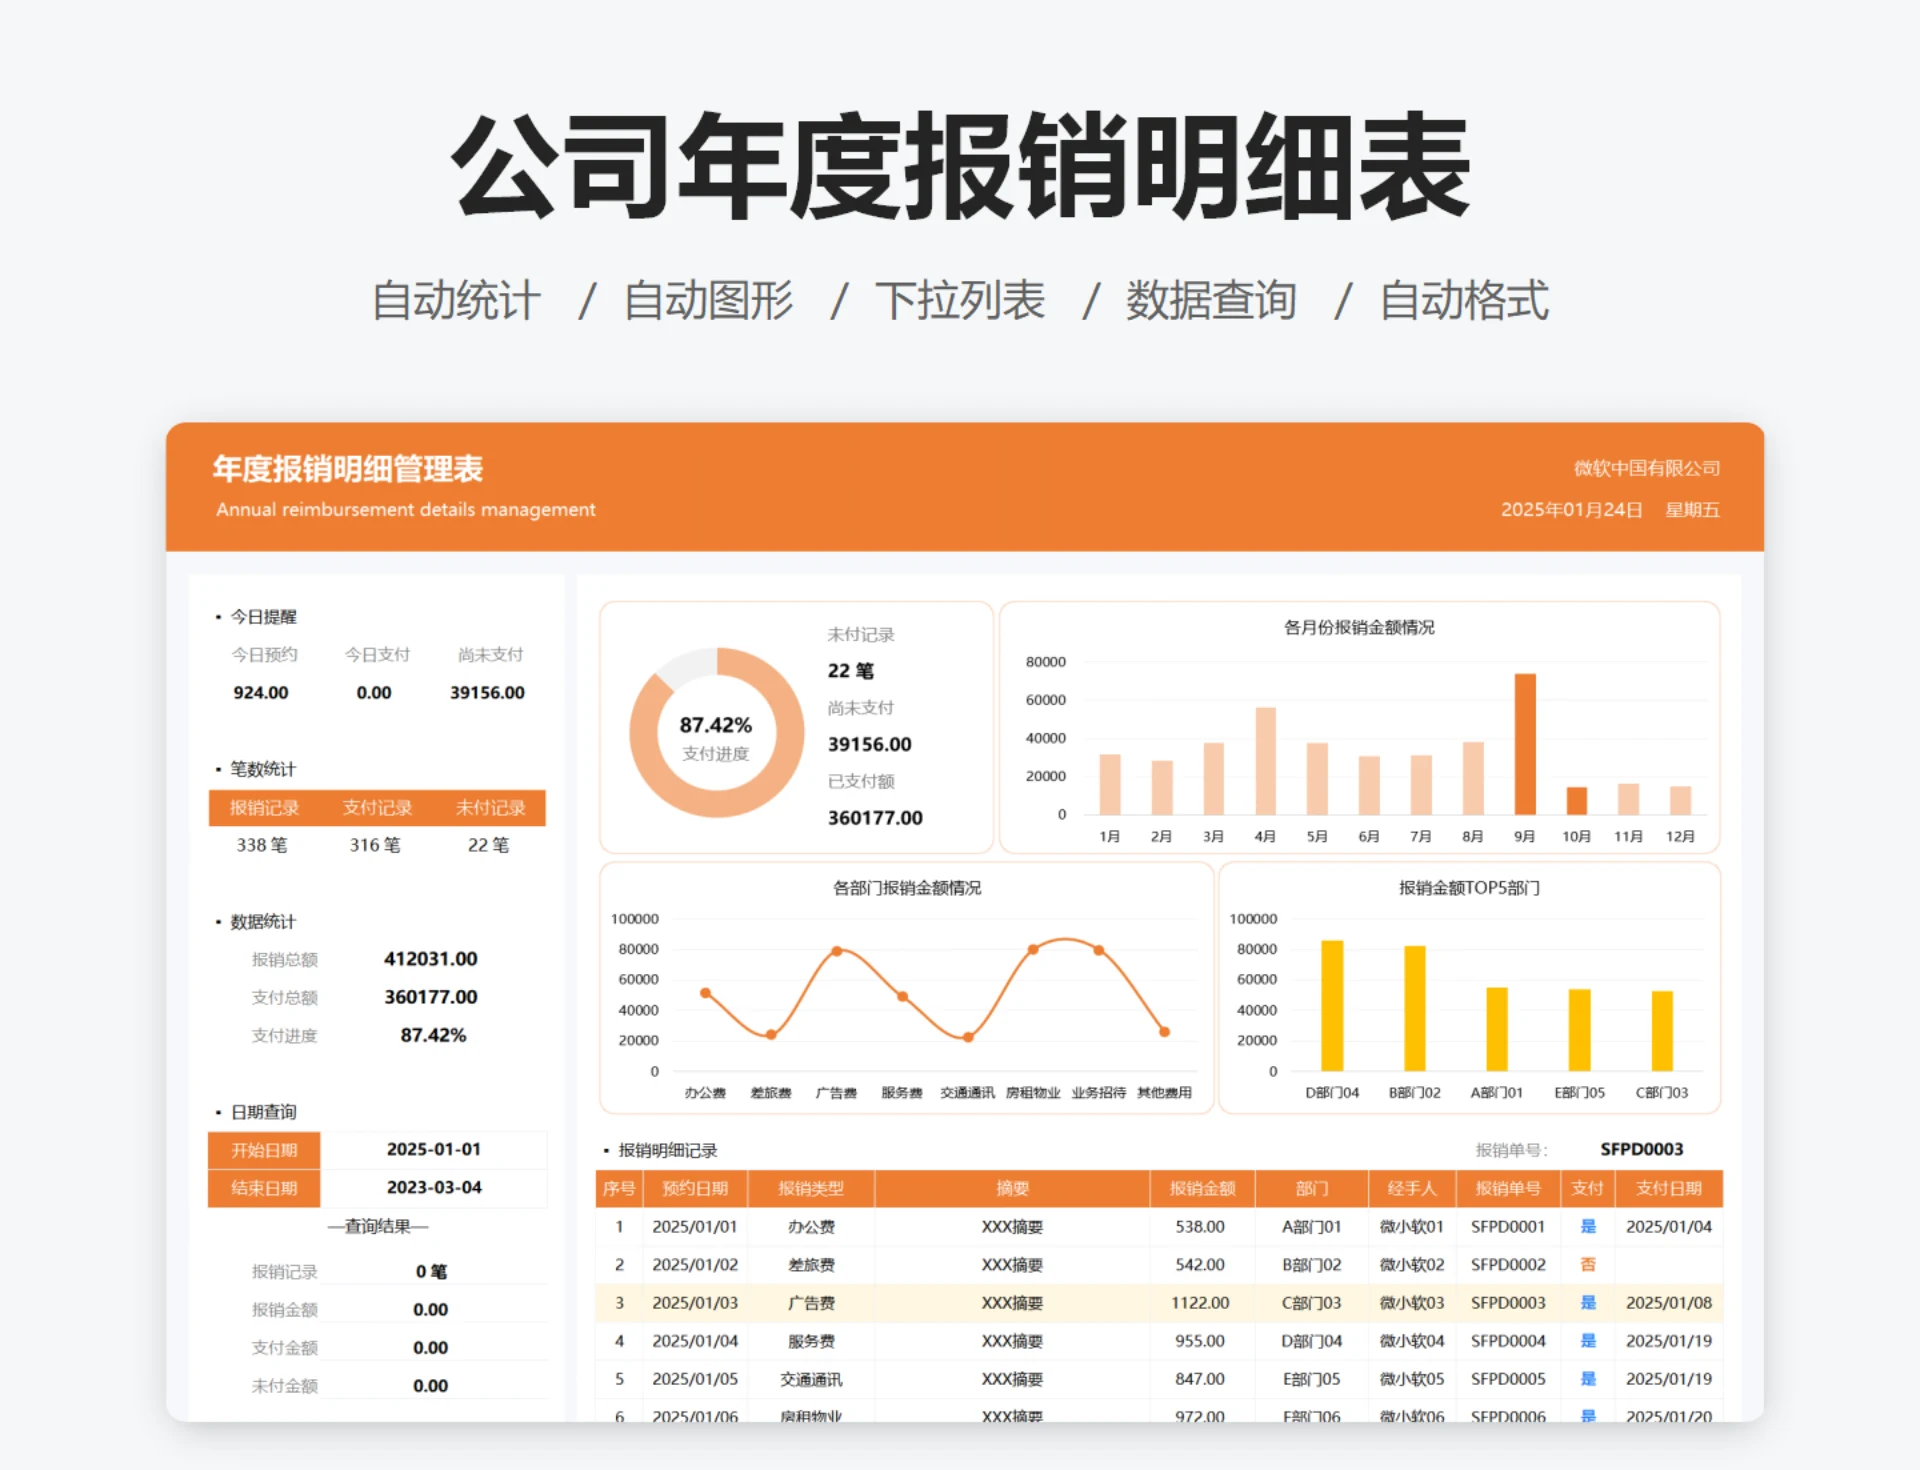Click the 支付进度 87.42% progress indicator
Image resolution: width=1920 pixels, height=1470 pixels.
(433, 1035)
